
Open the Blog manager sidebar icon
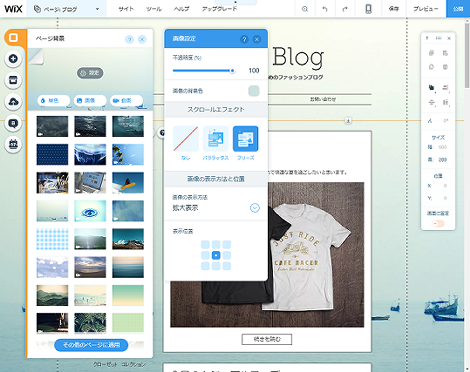click(x=13, y=123)
